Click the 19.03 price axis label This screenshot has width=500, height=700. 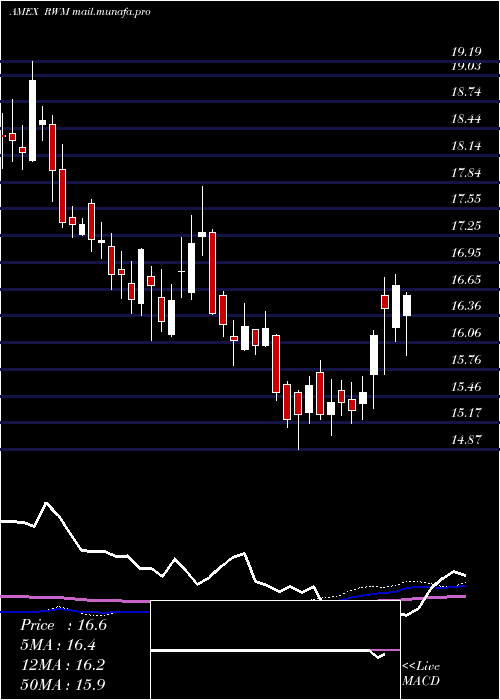[x=466, y=66]
